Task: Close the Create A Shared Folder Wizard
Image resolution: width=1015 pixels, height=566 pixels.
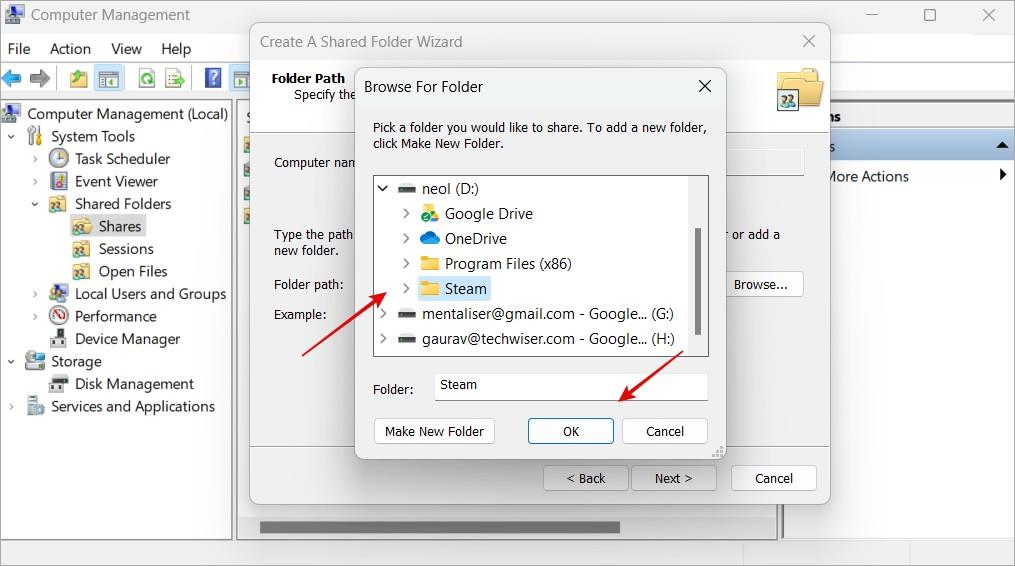Action: point(809,41)
